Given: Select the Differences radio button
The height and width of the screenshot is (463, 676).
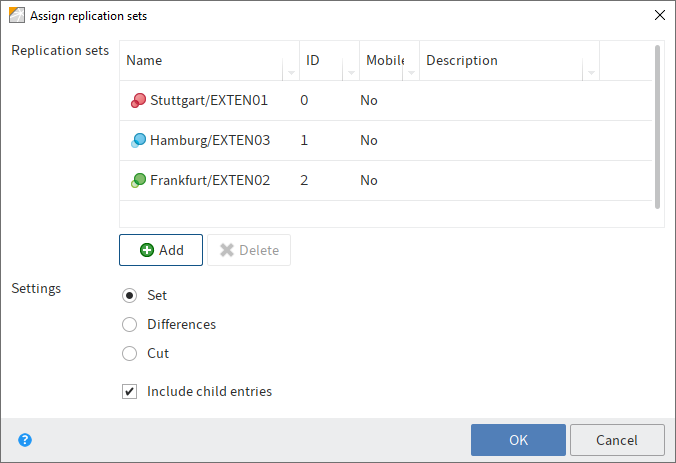Looking at the screenshot, I should 129,324.
